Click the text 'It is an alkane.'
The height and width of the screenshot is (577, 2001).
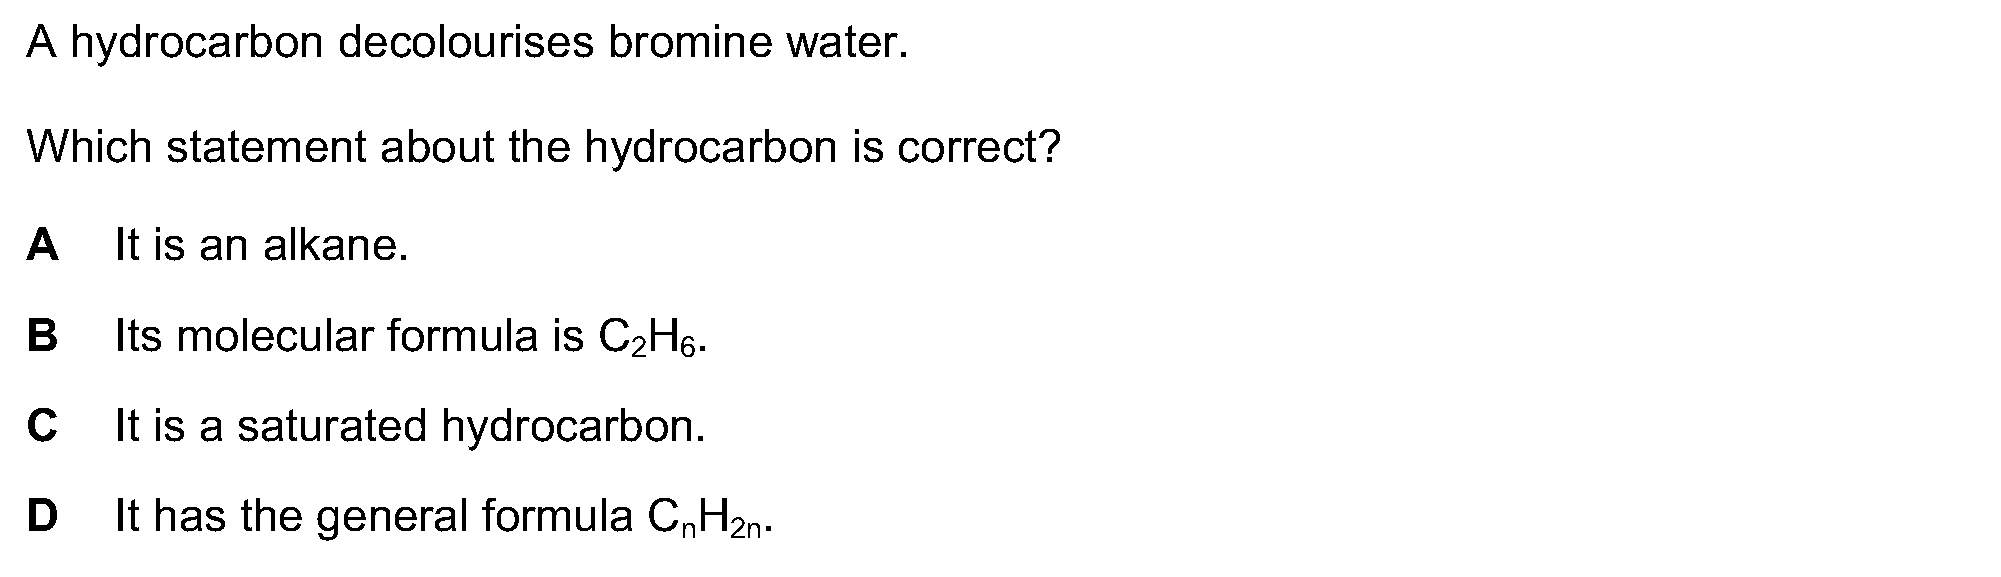262,244
